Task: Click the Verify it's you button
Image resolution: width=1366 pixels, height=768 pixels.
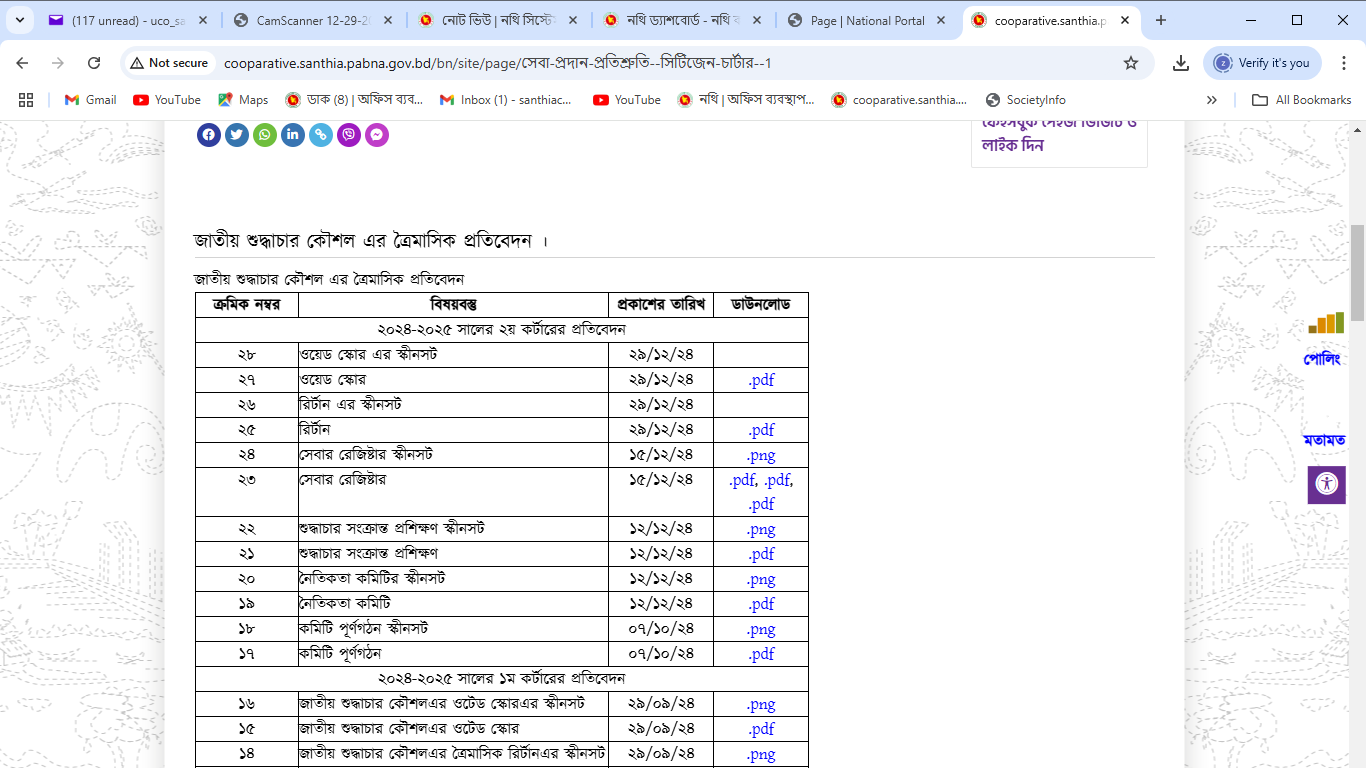Action: (x=1262, y=63)
